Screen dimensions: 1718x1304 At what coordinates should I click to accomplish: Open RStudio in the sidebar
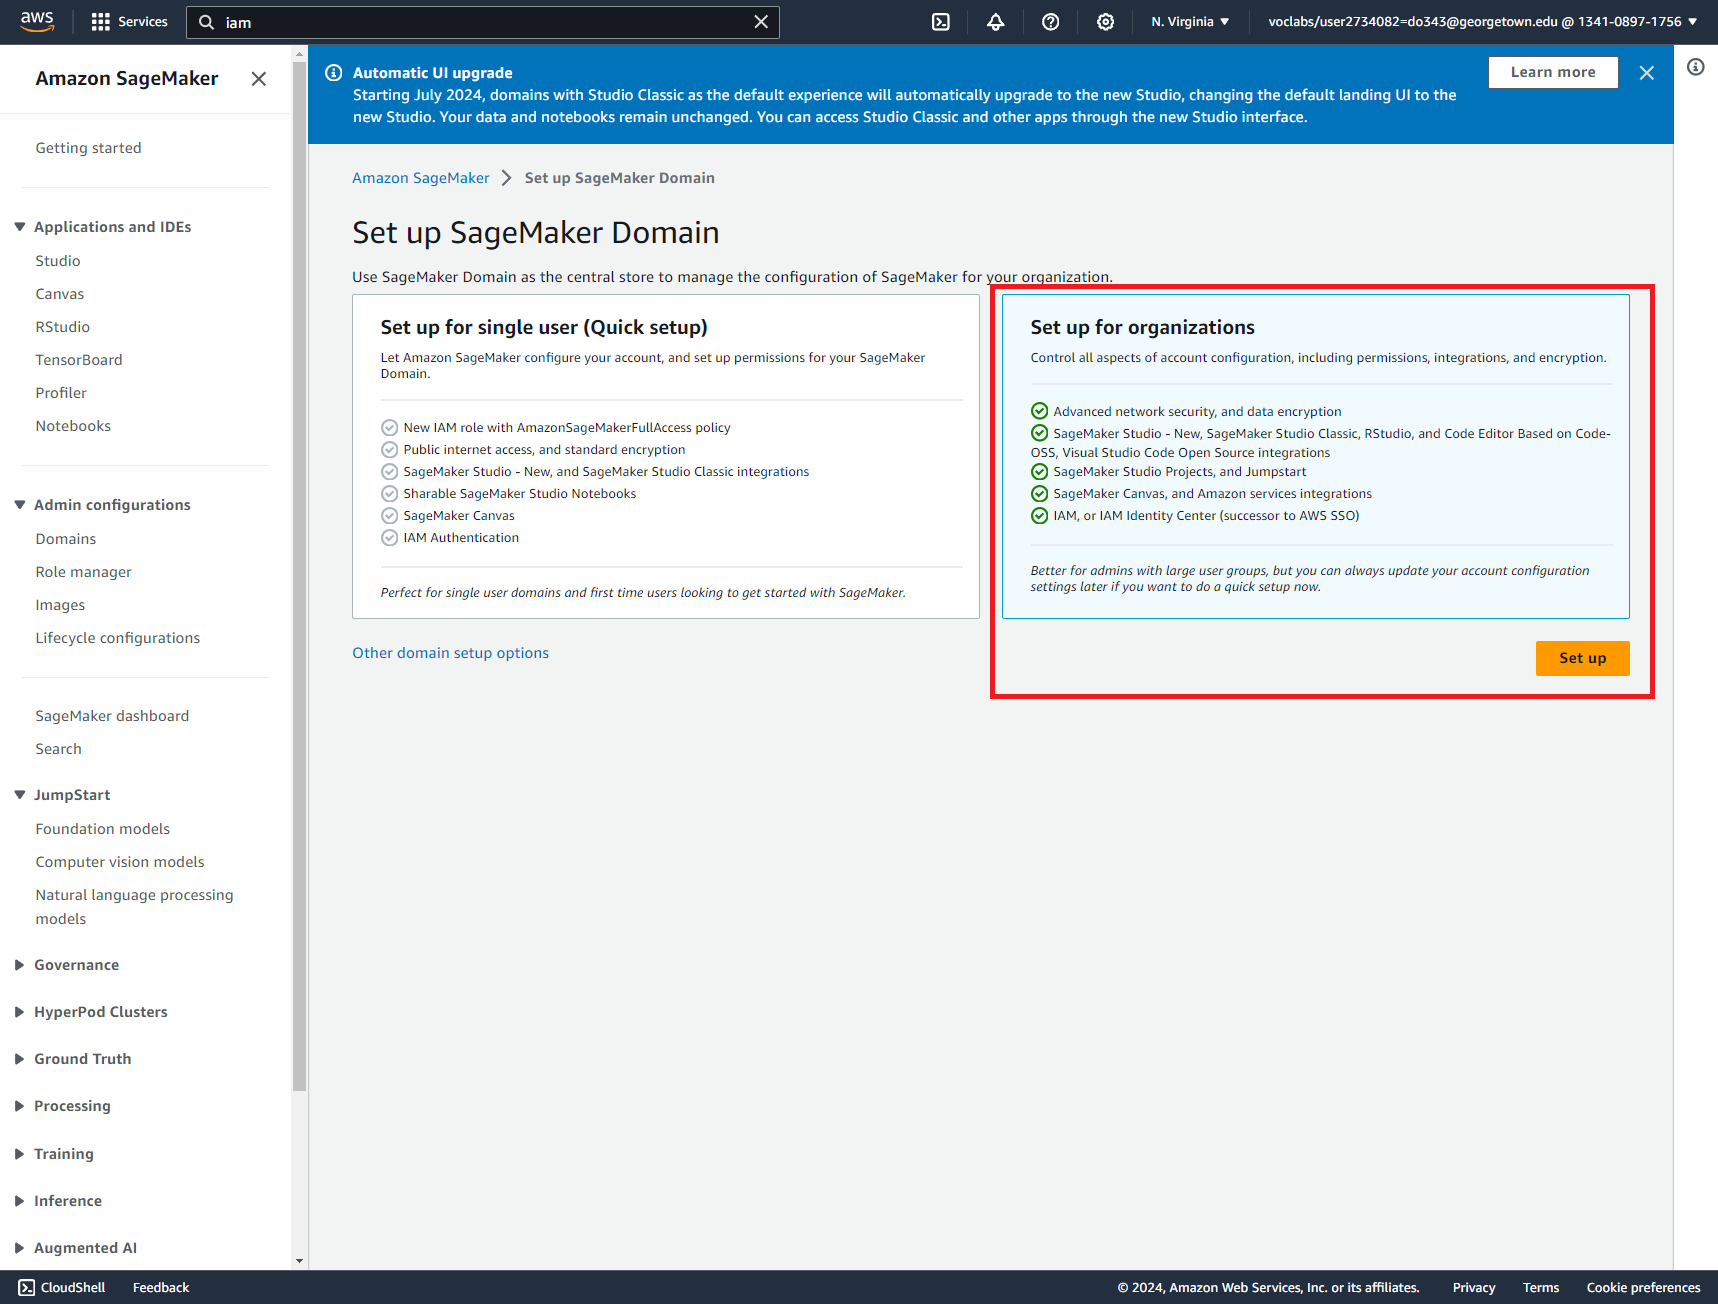[x=63, y=327]
